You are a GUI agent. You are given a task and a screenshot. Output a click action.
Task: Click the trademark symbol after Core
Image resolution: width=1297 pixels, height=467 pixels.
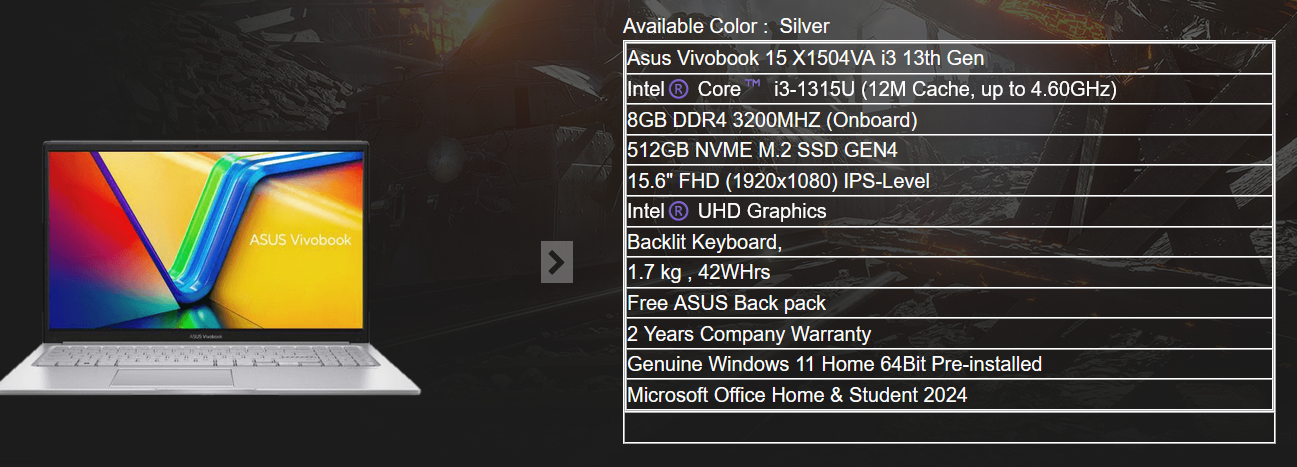tap(754, 87)
